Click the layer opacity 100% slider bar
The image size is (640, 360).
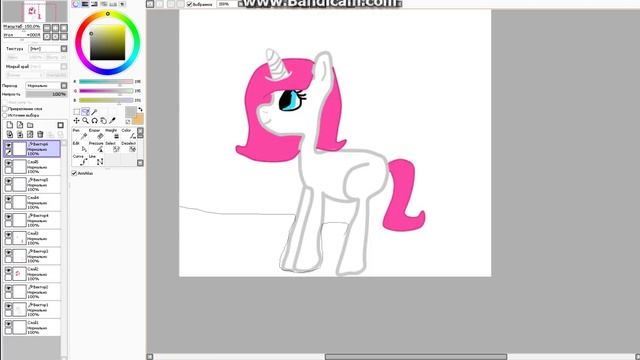pyautogui.click(x=46, y=94)
